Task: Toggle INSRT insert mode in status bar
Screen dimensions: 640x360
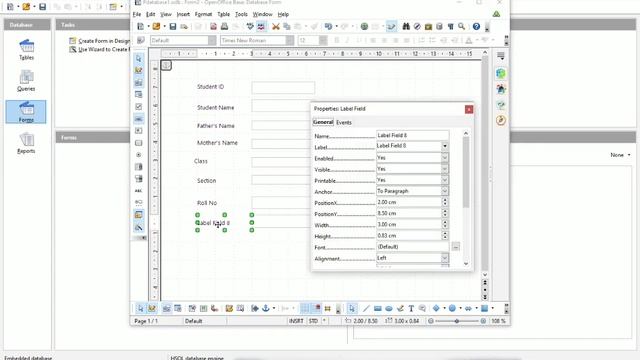Action: tap(296, 321)
